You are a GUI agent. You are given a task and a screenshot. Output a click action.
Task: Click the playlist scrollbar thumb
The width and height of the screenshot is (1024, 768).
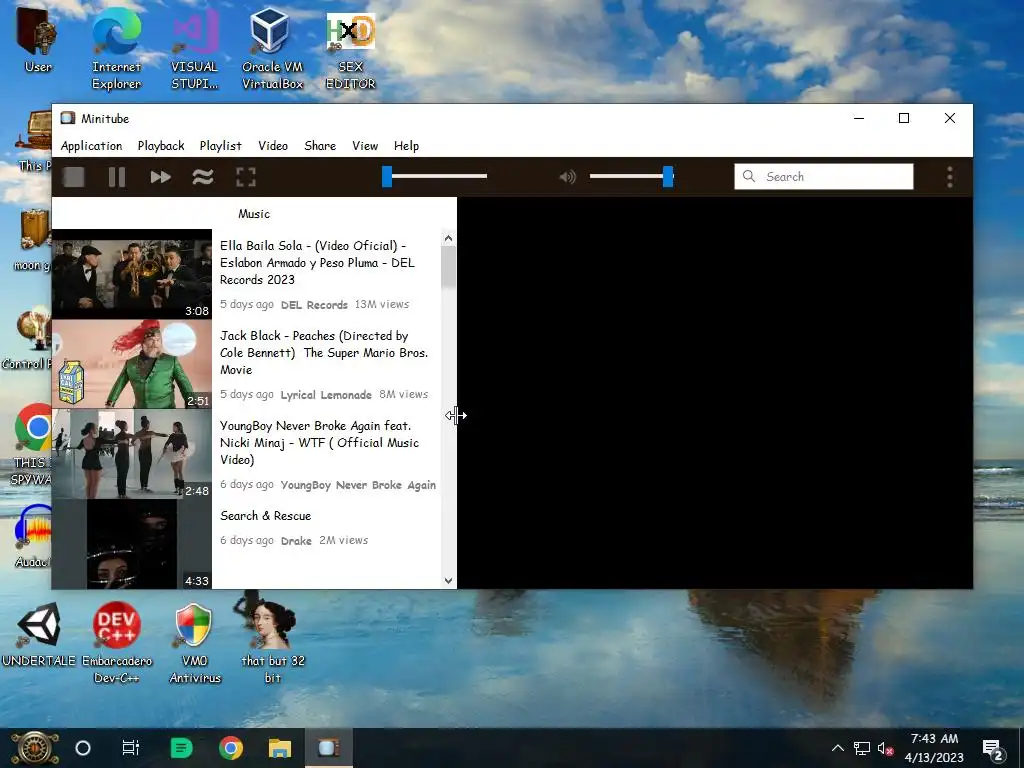448,268
